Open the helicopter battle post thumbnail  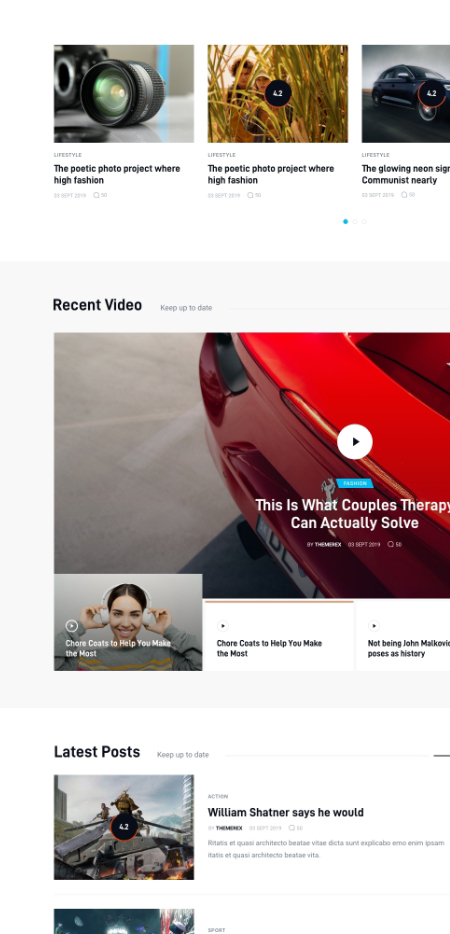pos(124,827)
